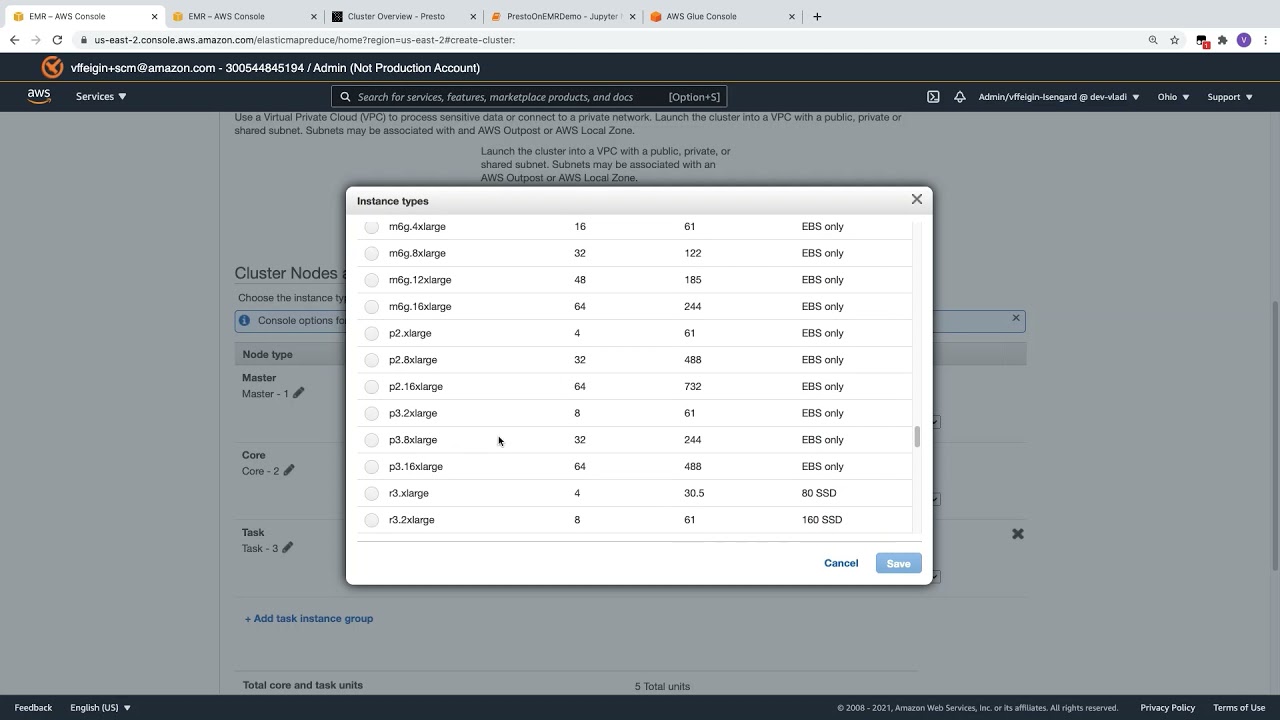Open the English (US) language menu
Screen dimensions: 1280x720
click(x=100, y=707)
